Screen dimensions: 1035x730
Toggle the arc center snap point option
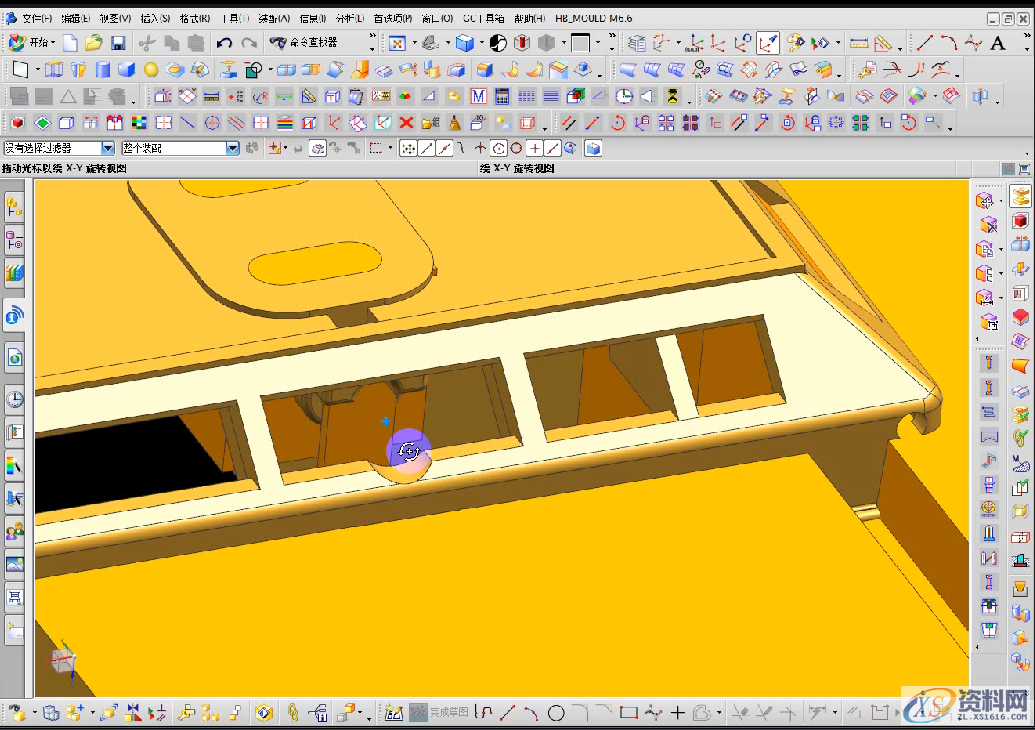499,148
